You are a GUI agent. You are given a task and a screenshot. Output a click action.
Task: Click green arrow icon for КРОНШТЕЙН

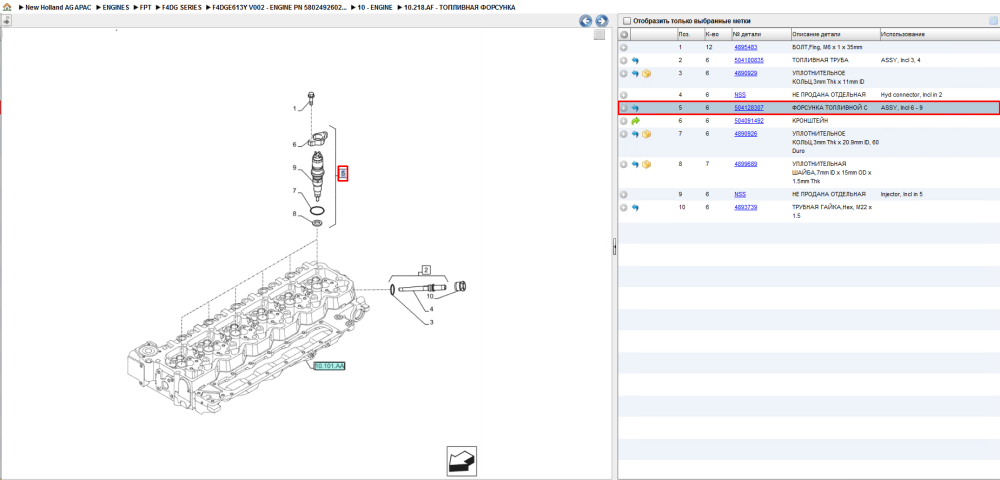pos(635,120)
